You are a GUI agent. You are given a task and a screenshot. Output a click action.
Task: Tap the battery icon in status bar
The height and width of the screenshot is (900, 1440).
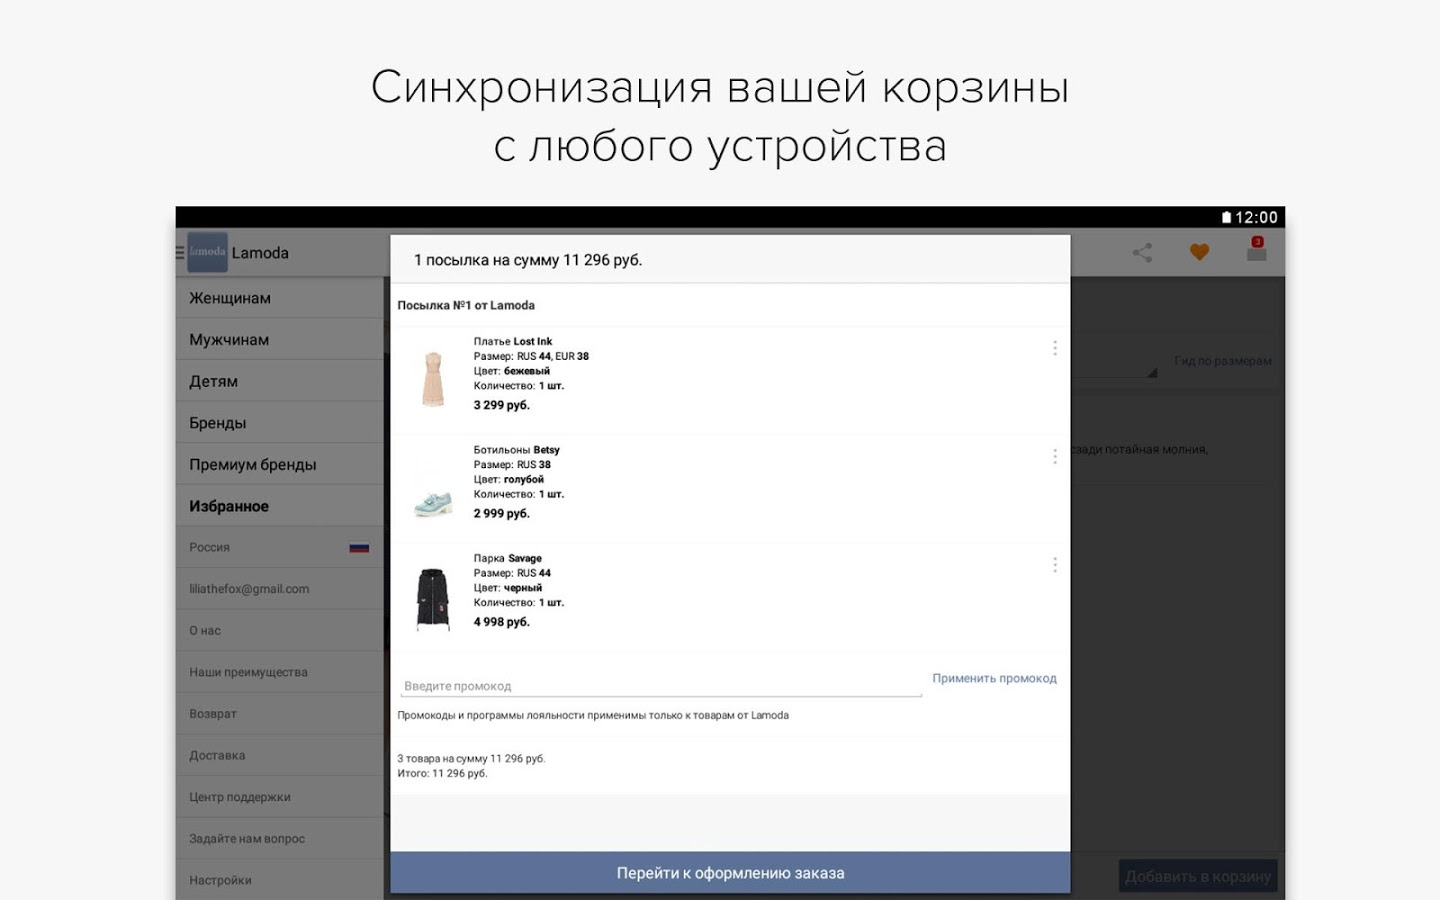click(x=1227, y=217)
